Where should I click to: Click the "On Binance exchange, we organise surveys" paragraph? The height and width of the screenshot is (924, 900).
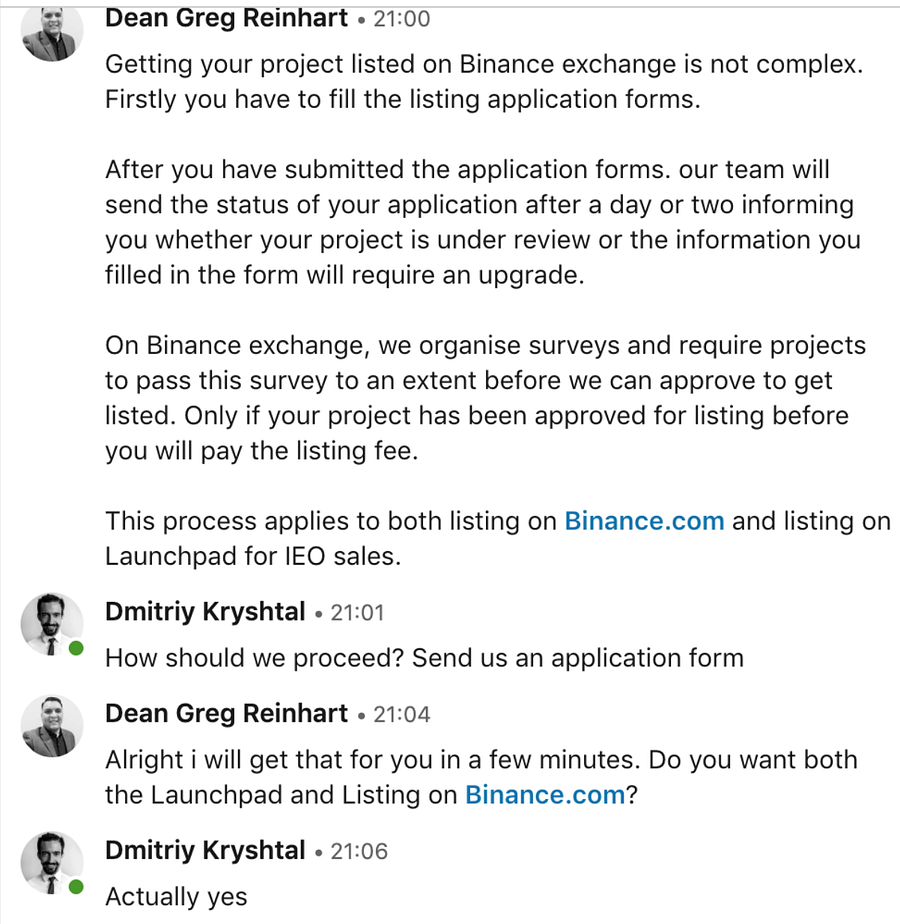tap(485, 398)
